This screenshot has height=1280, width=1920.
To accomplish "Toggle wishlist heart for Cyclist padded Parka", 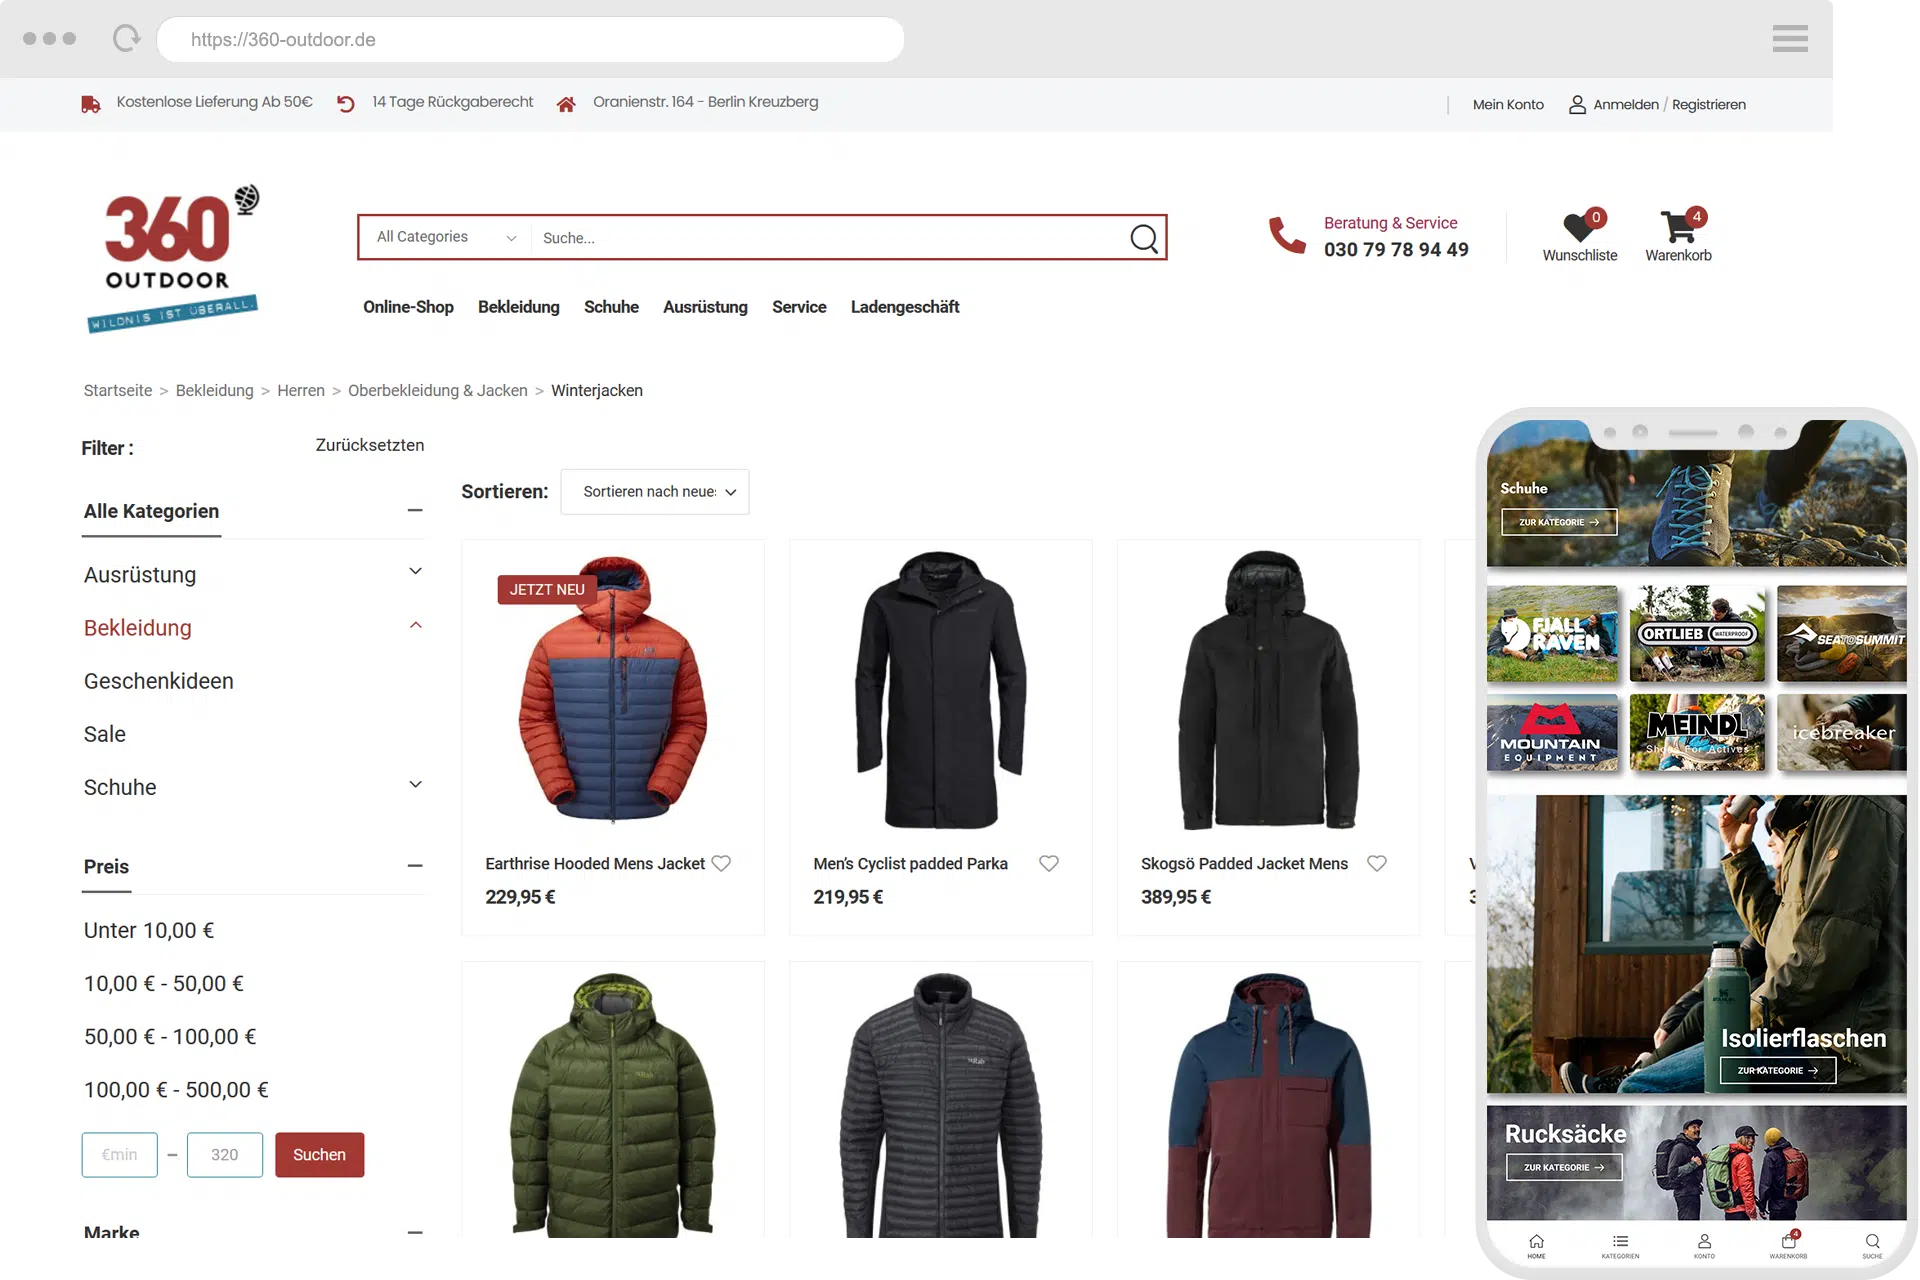I will [x=1048, y=863].
